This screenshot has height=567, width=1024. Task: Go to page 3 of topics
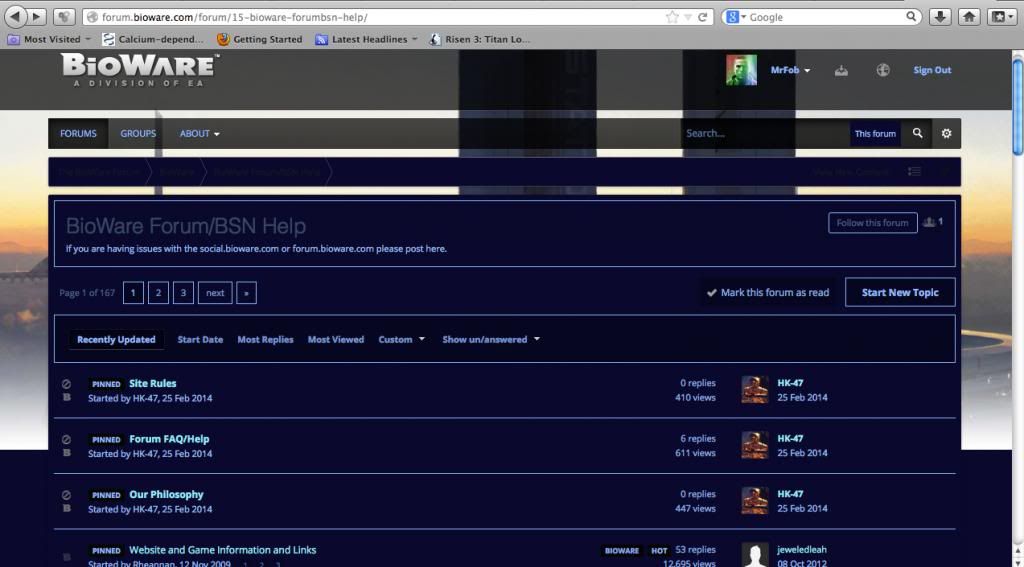tap(184, 293)
